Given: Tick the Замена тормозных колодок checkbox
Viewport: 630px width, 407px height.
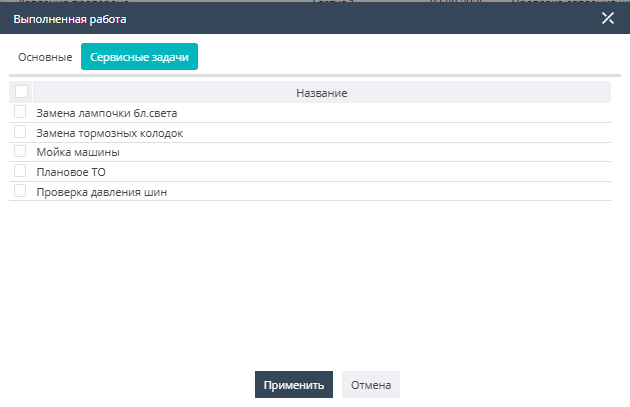Looking at the screenshot, I should pos(20,131).
